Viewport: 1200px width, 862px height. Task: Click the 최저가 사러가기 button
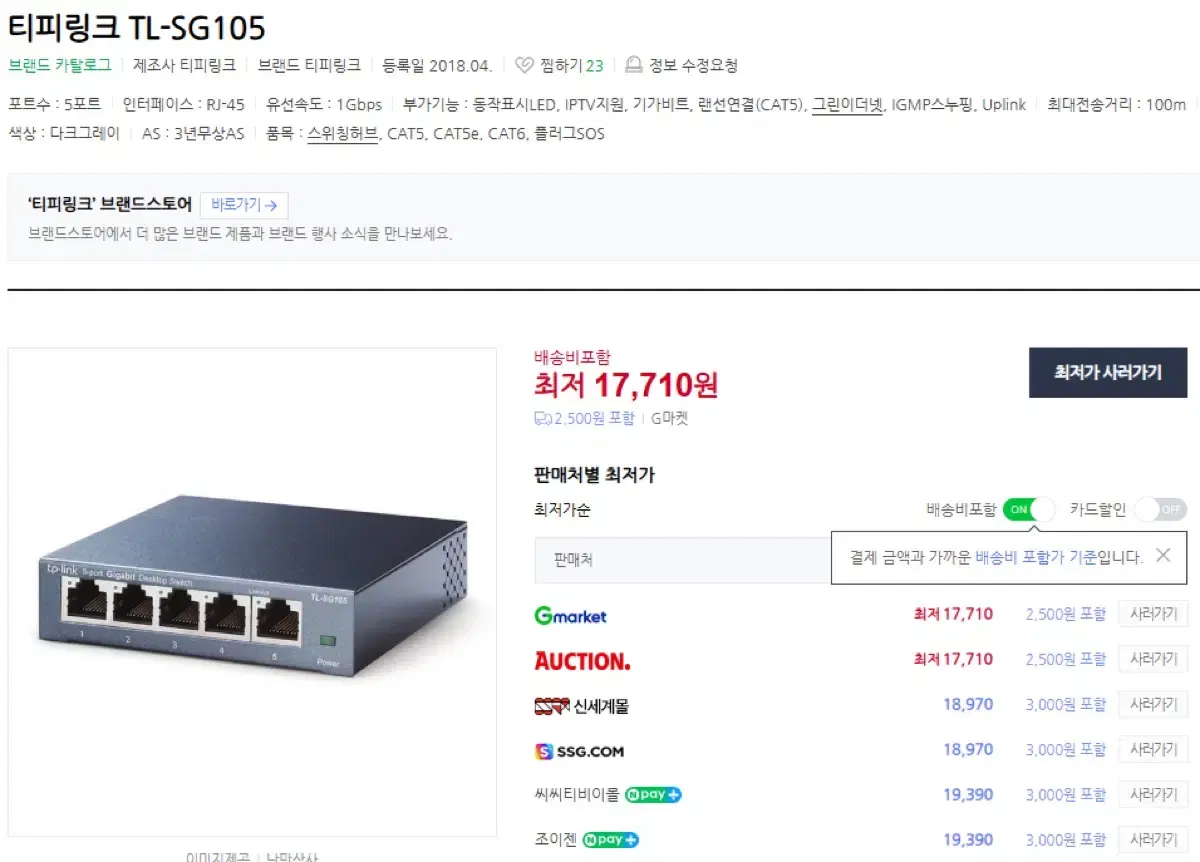(x=1108, y=373)
